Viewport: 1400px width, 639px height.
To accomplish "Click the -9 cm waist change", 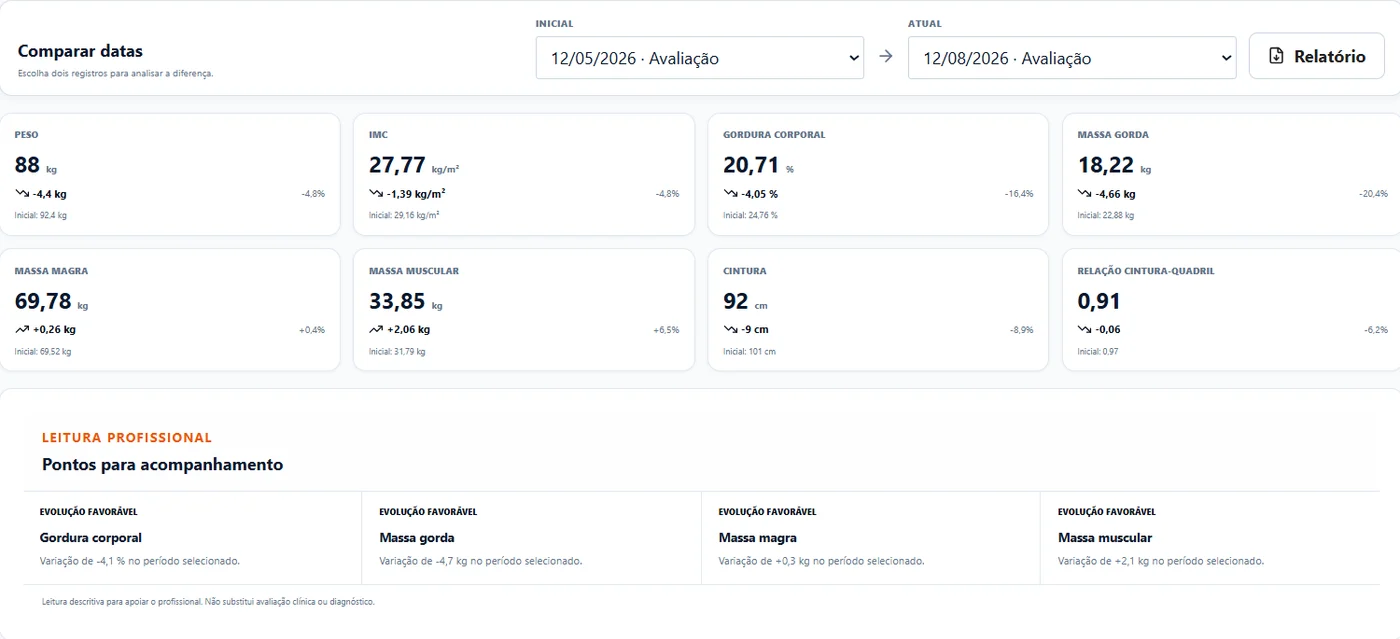I will click(x=755, y=329).
